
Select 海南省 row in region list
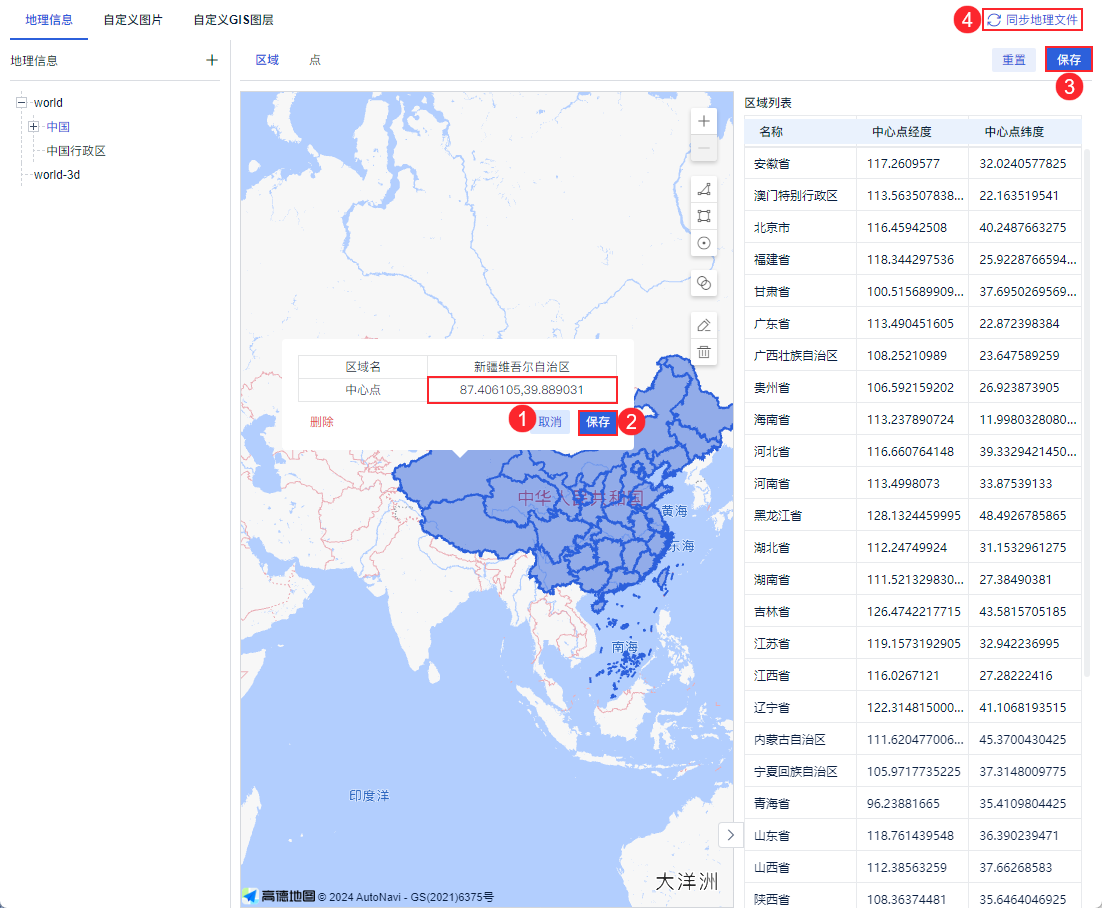coord(913,420)
